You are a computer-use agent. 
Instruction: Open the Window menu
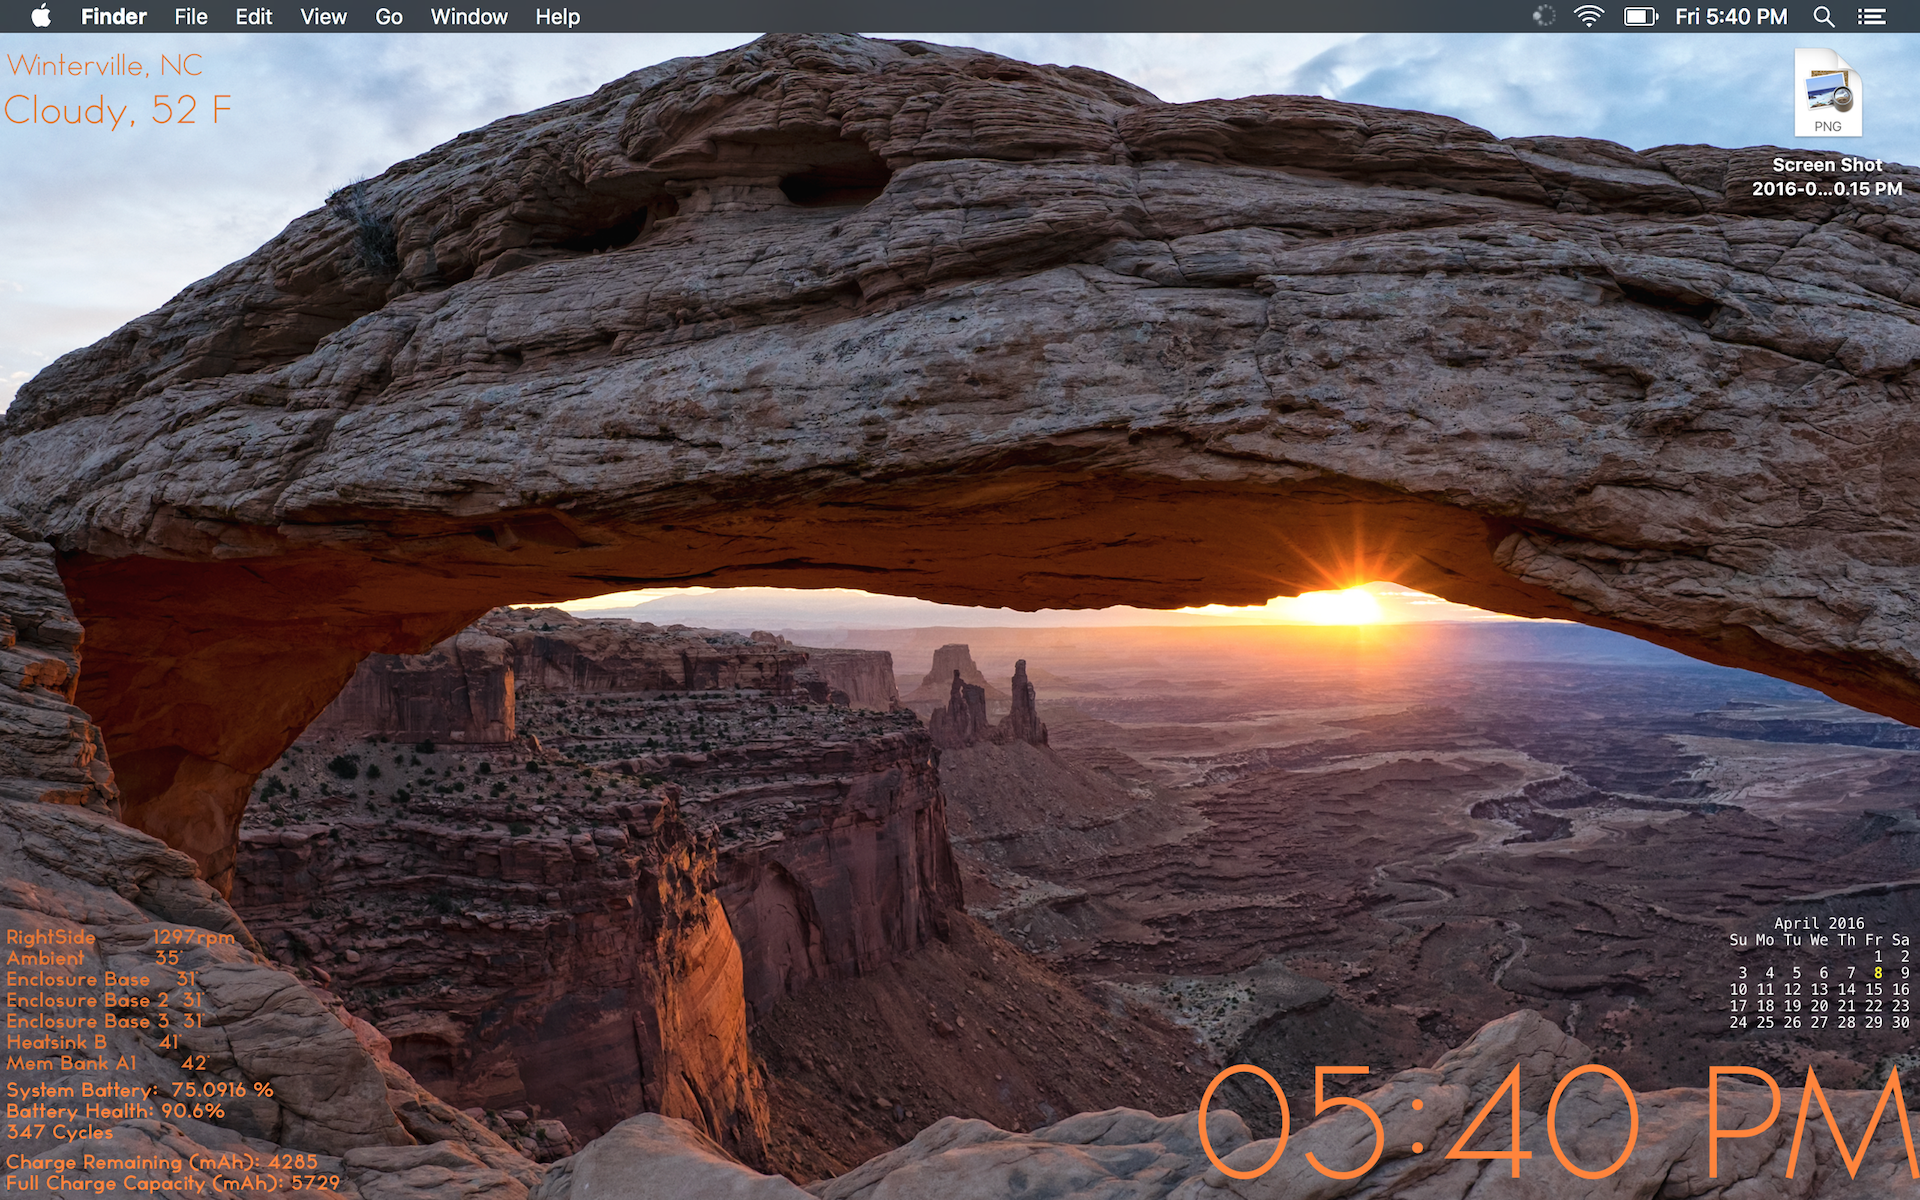point(468,16)
